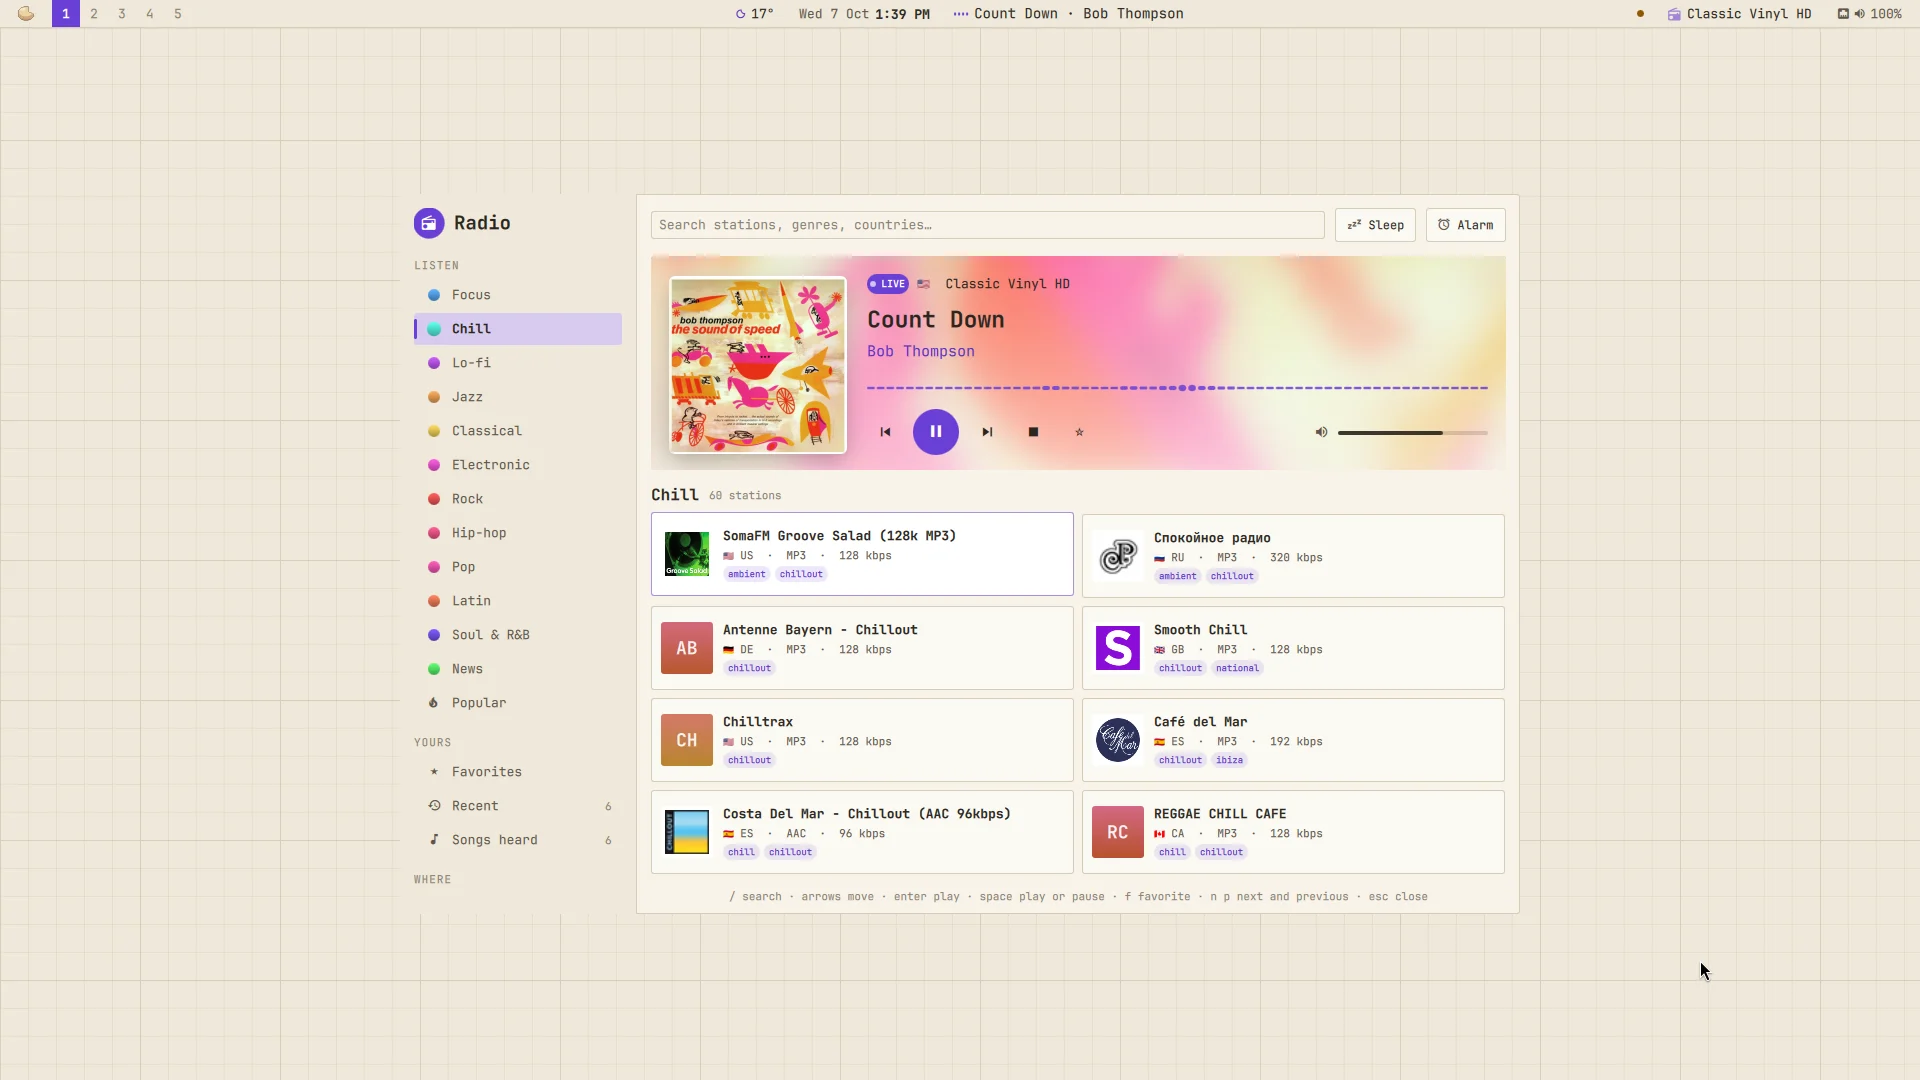Image resolution: width=1920 pixels, height=1080 pixels.
Task: Click the Chilltrax CH icon
Action: click(x=686, y=740)
